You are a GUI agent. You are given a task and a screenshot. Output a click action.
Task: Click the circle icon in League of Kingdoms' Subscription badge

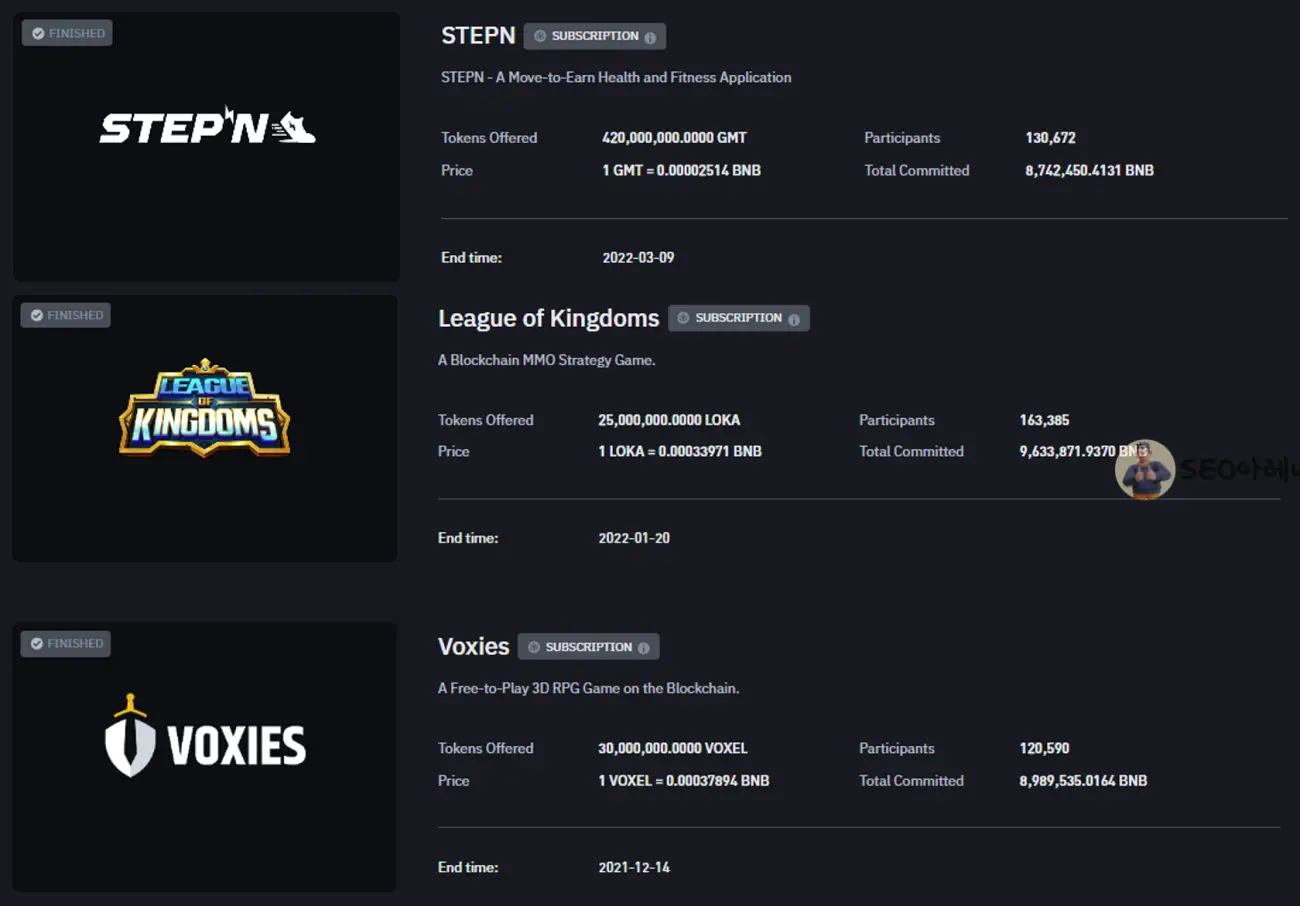[684, 318]
